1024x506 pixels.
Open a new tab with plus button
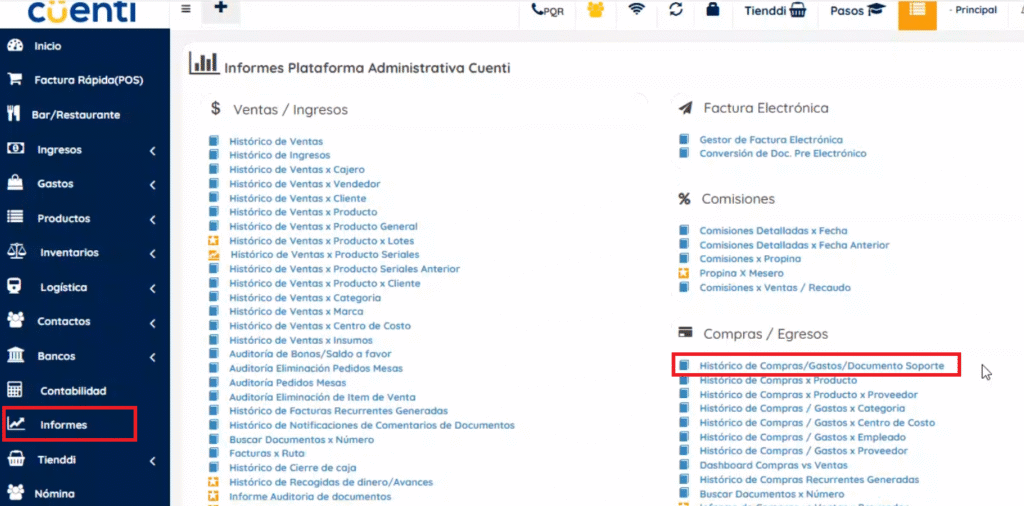point(221,9)
